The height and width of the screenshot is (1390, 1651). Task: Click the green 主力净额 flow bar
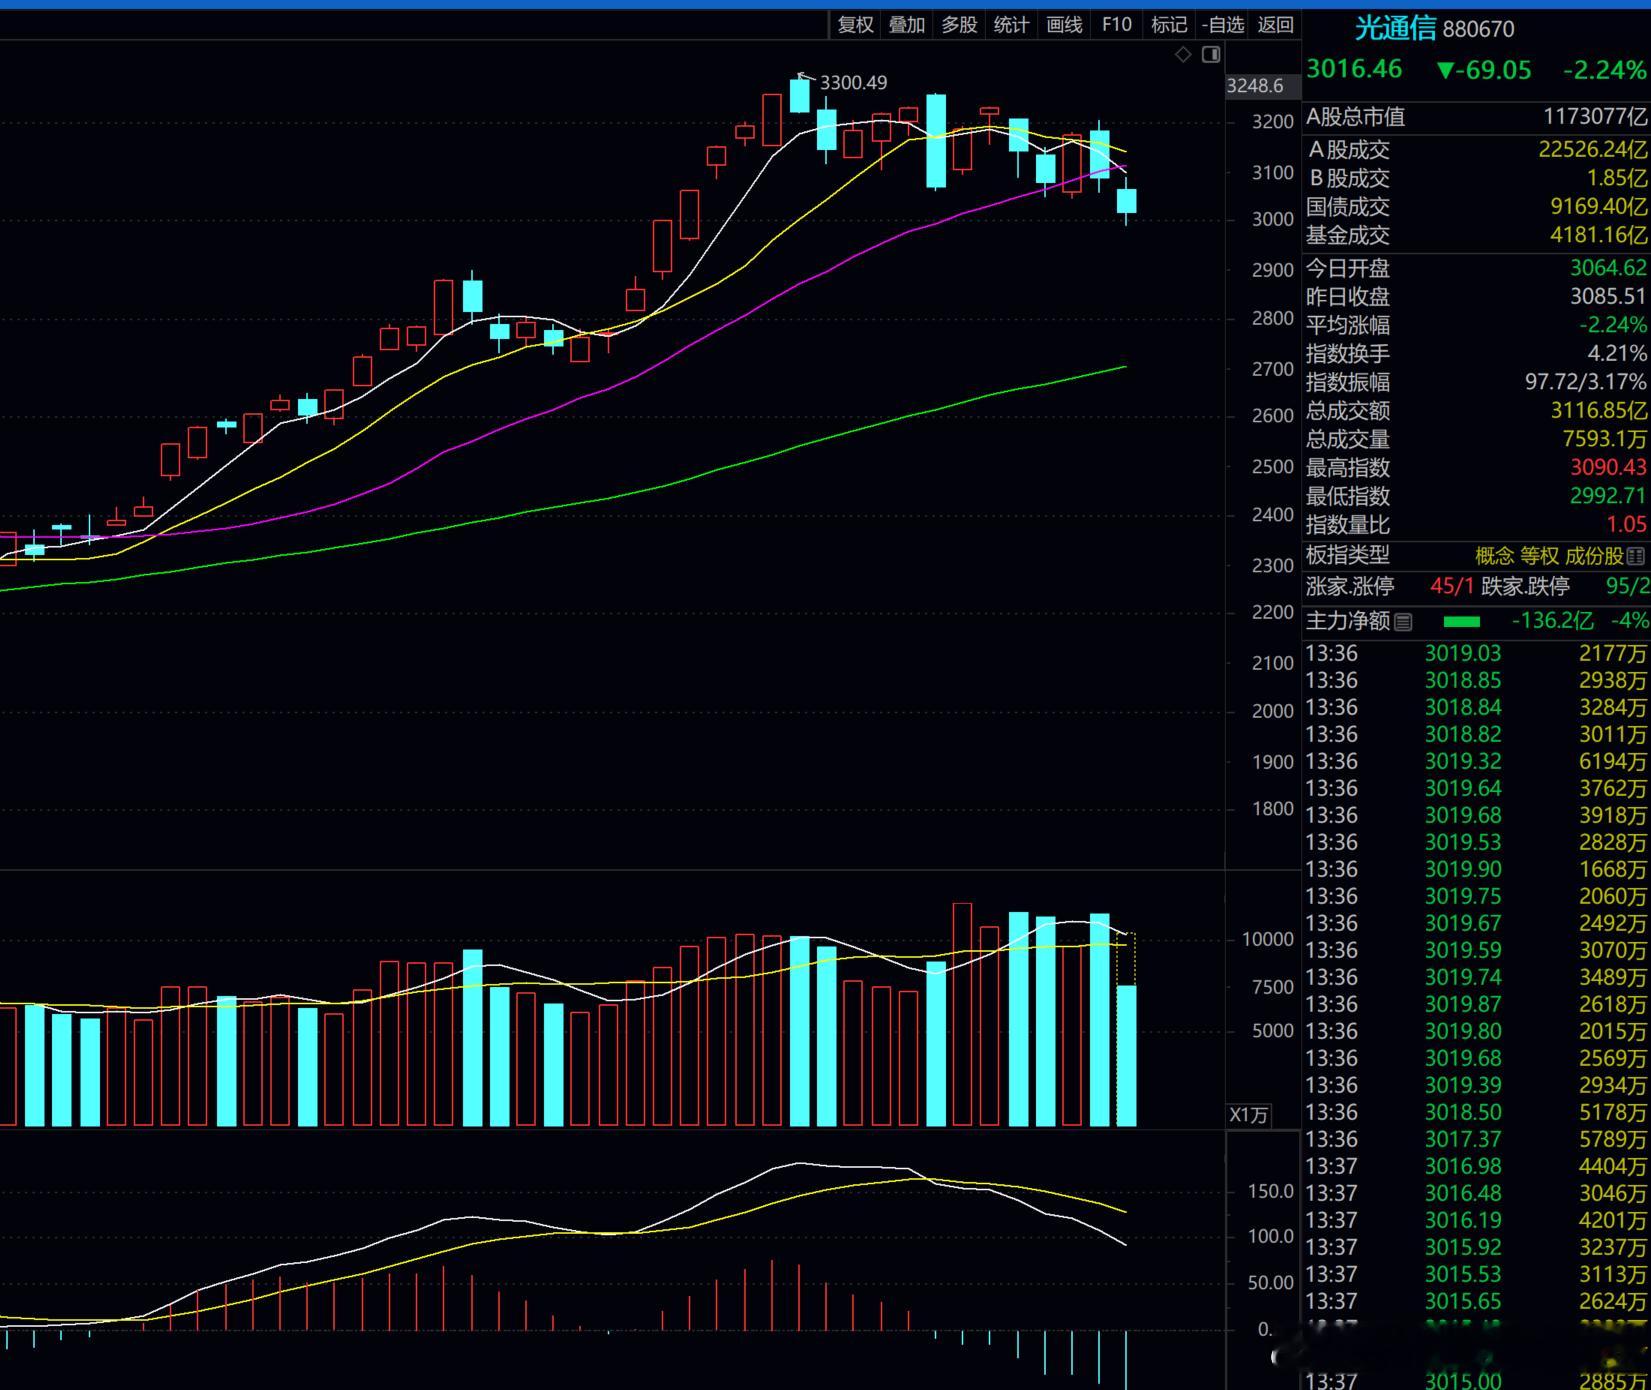pos(1462,621)
